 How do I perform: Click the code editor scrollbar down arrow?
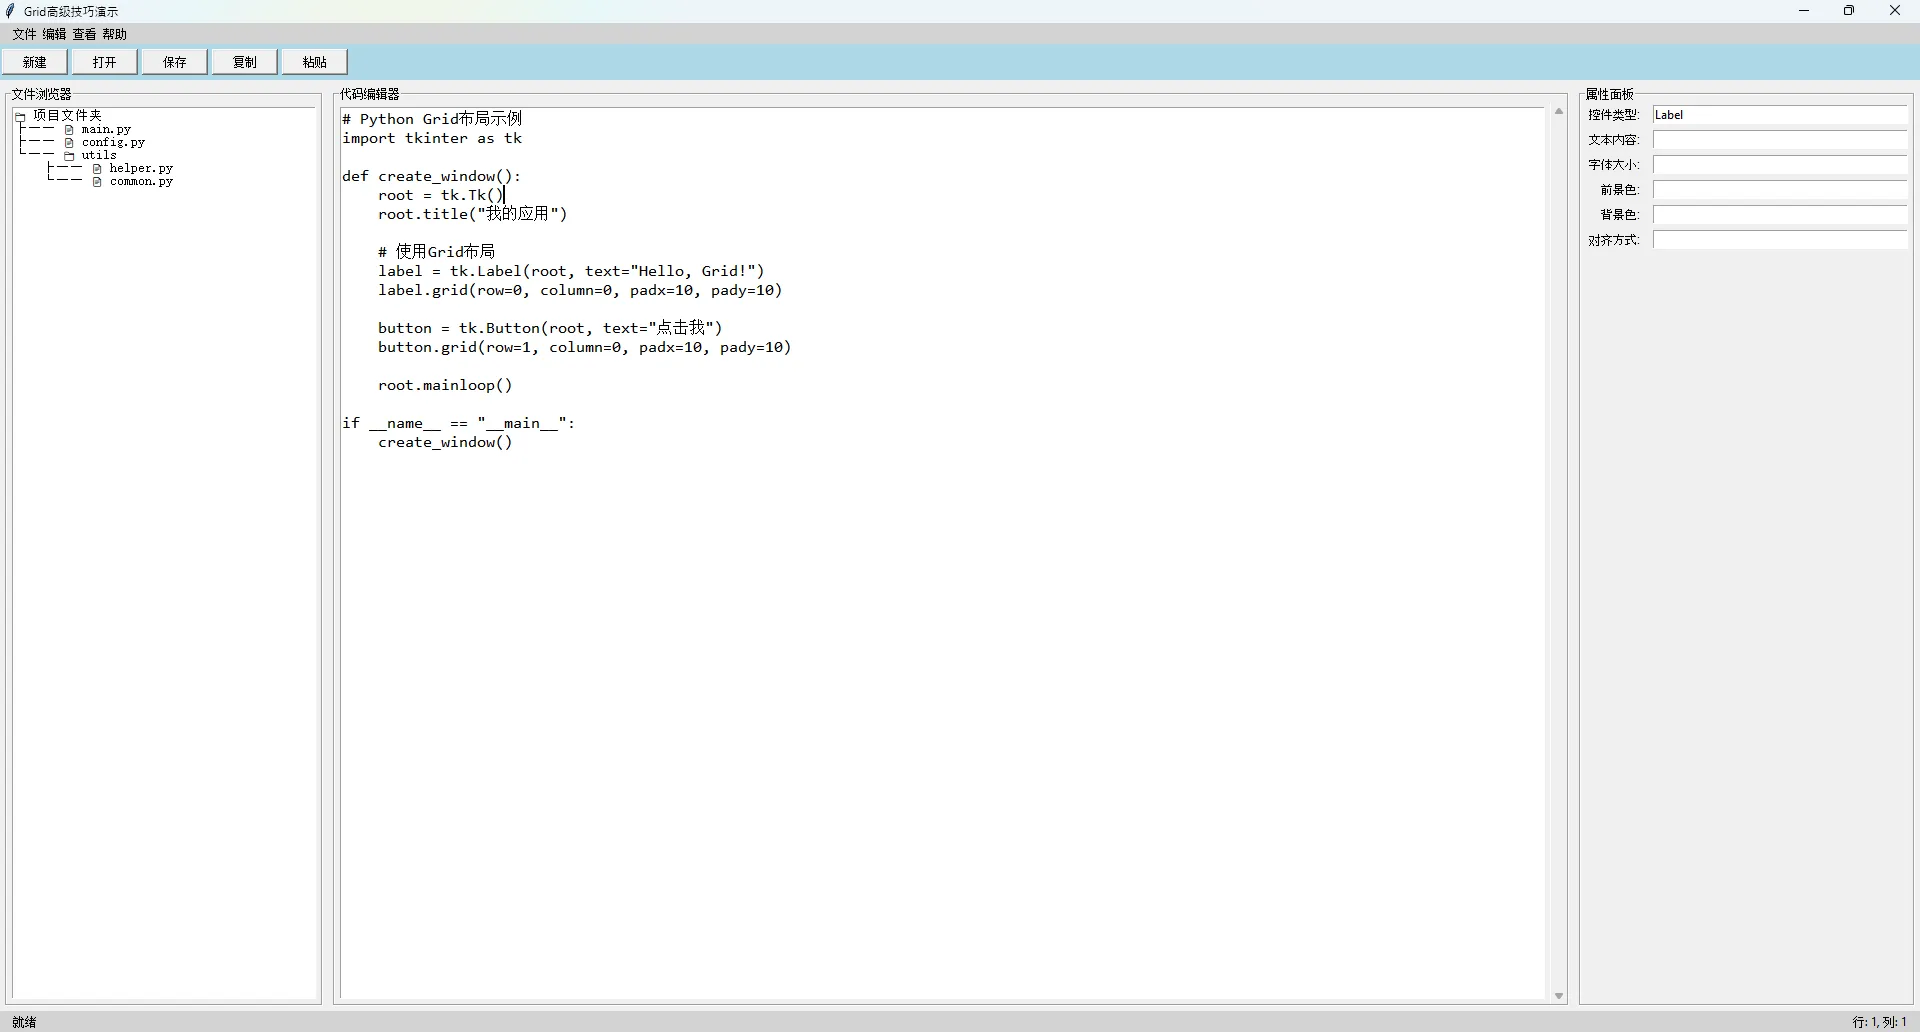point(1559,996)
